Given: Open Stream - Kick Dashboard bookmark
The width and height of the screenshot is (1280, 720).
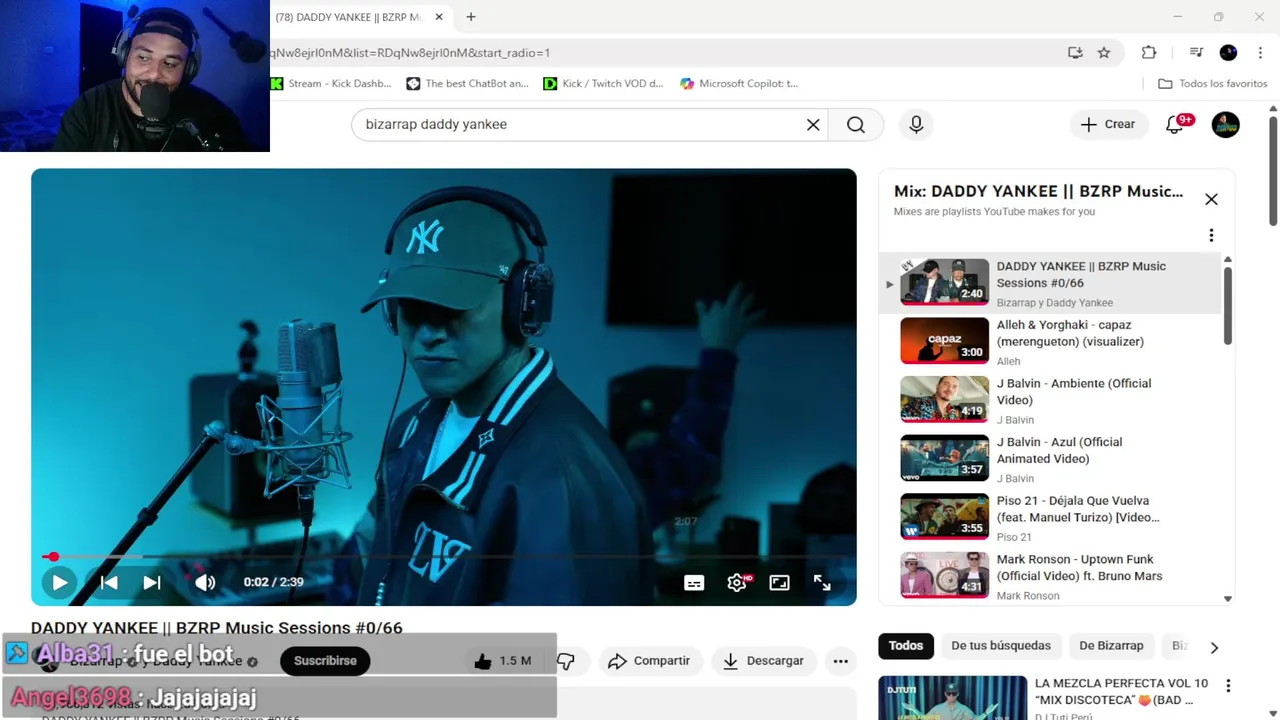Looking at the screenshot, I should coord(331,84).
